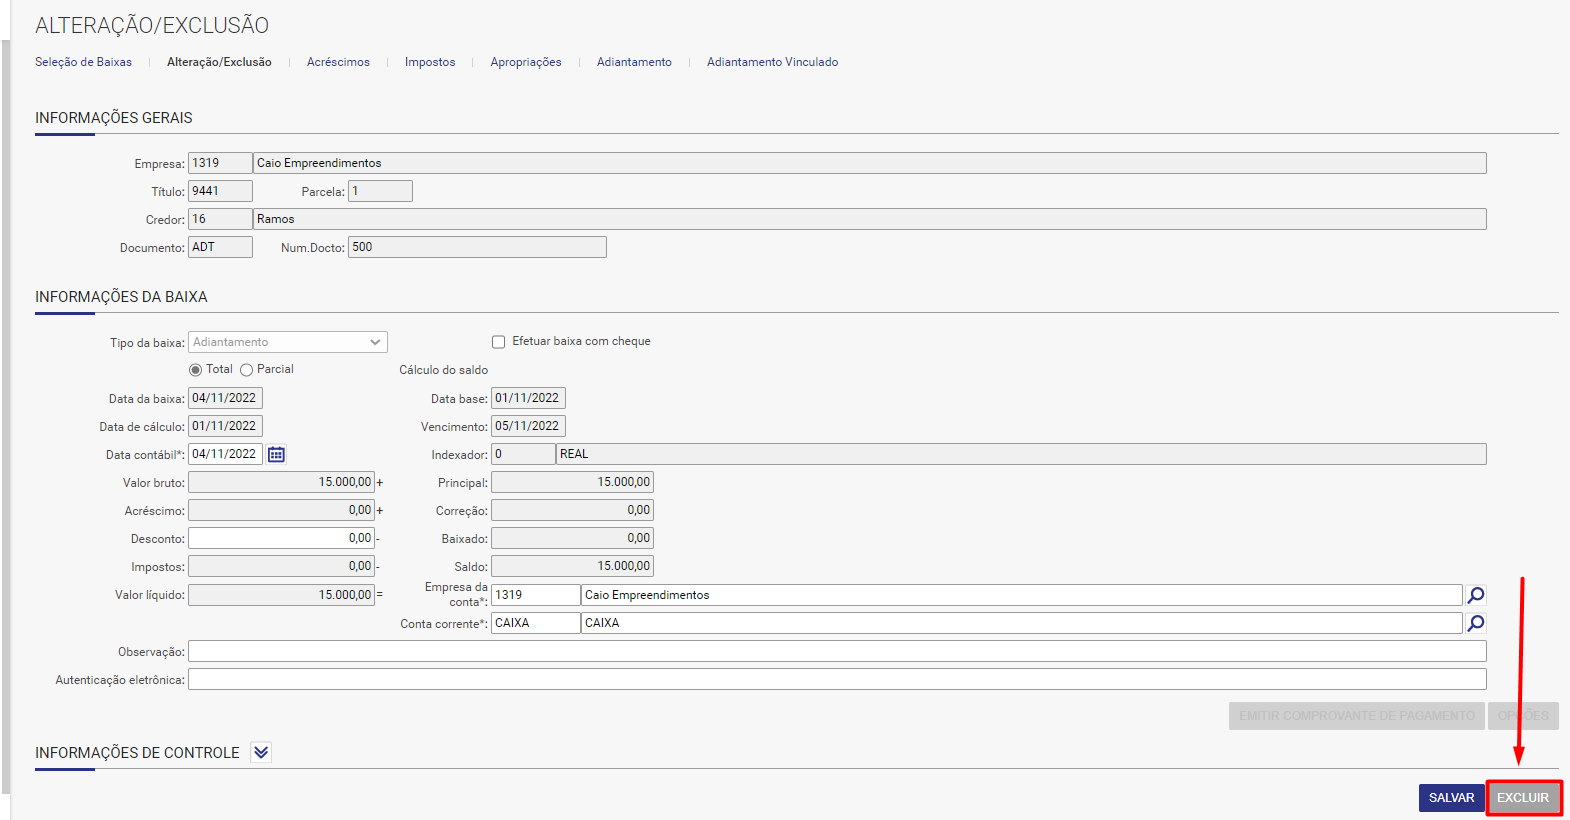Click the Num.Docto field 500
This screenshot has height=820, width=1570.
(477, 247)
